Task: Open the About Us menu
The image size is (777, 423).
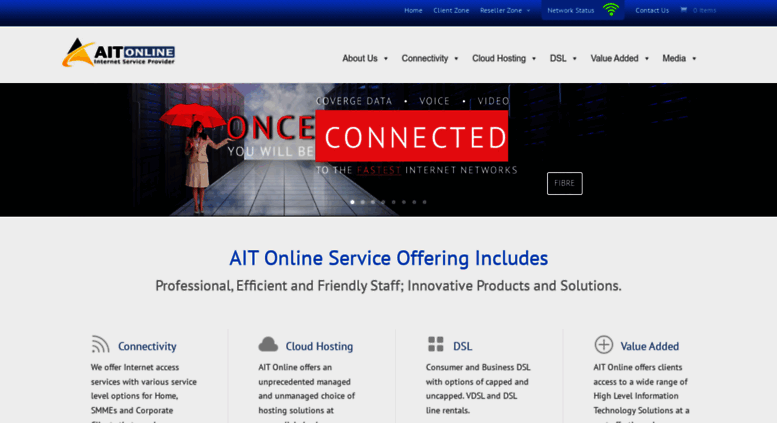Action: point(360,58)
